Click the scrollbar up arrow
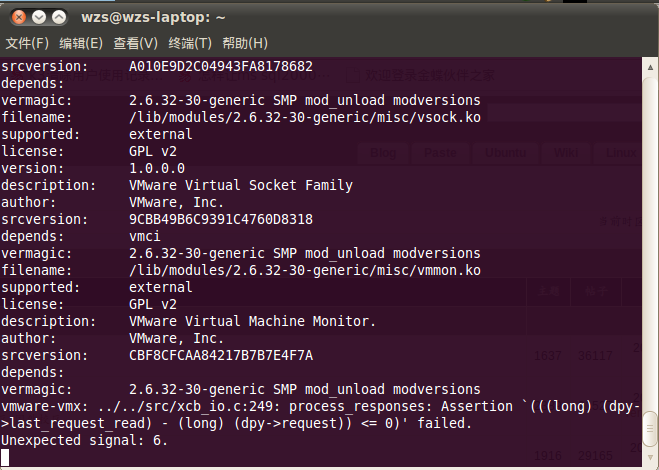This screenshot has width=659, height=470. click(x=650, y=67)
